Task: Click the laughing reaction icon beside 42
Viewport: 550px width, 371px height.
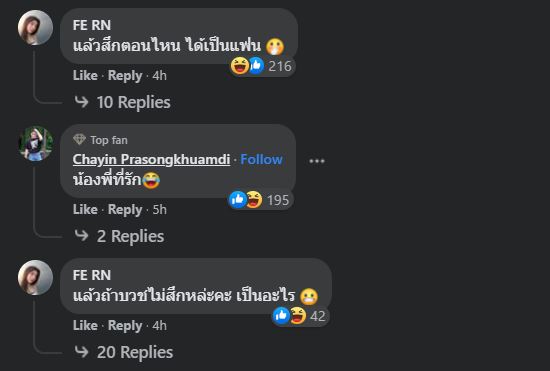Action: pyautogui.click(x=298, y=316)
